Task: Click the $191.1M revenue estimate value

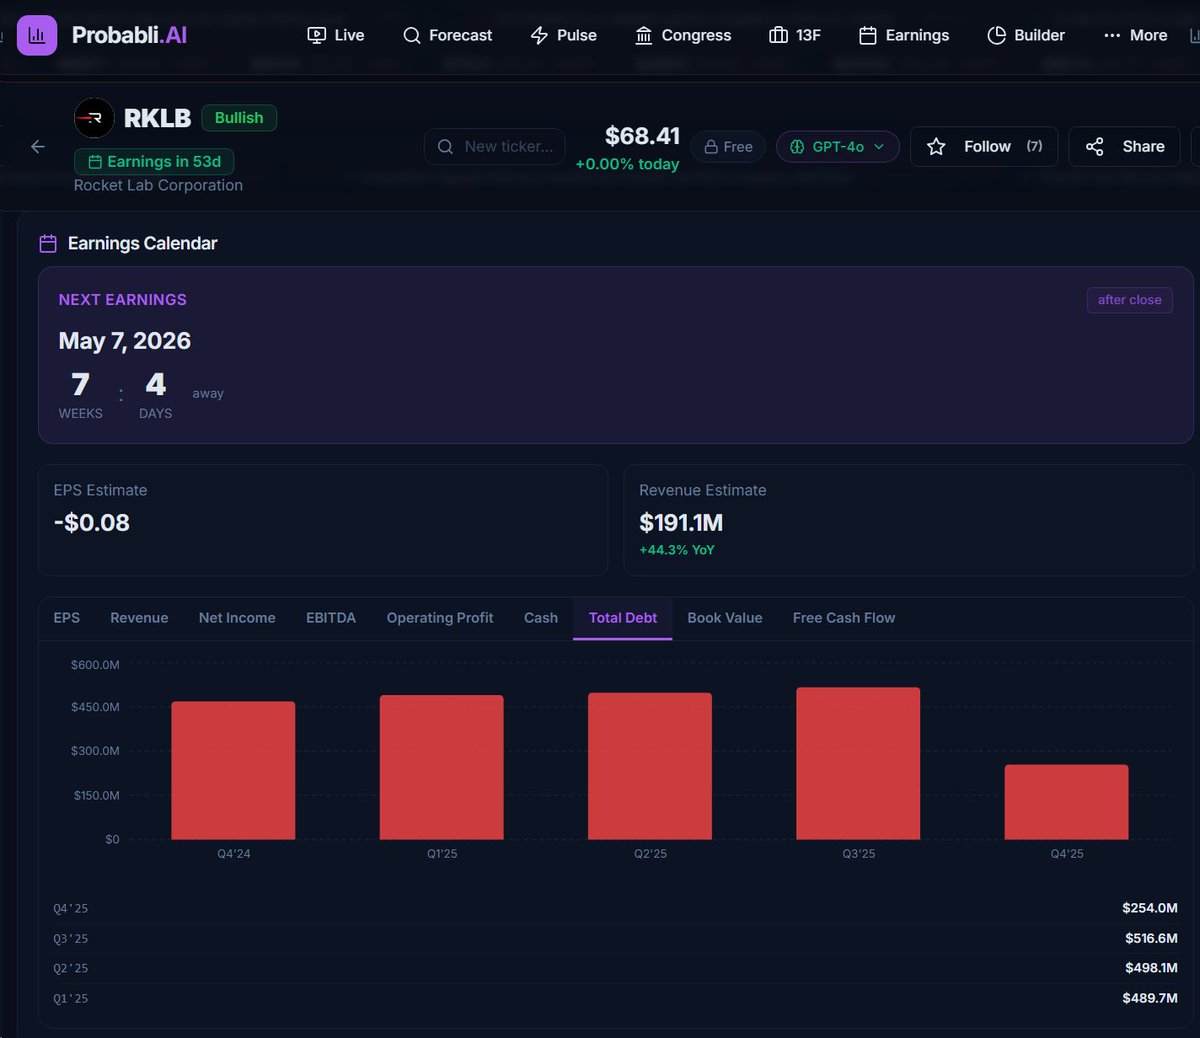Action: point(681,523)
